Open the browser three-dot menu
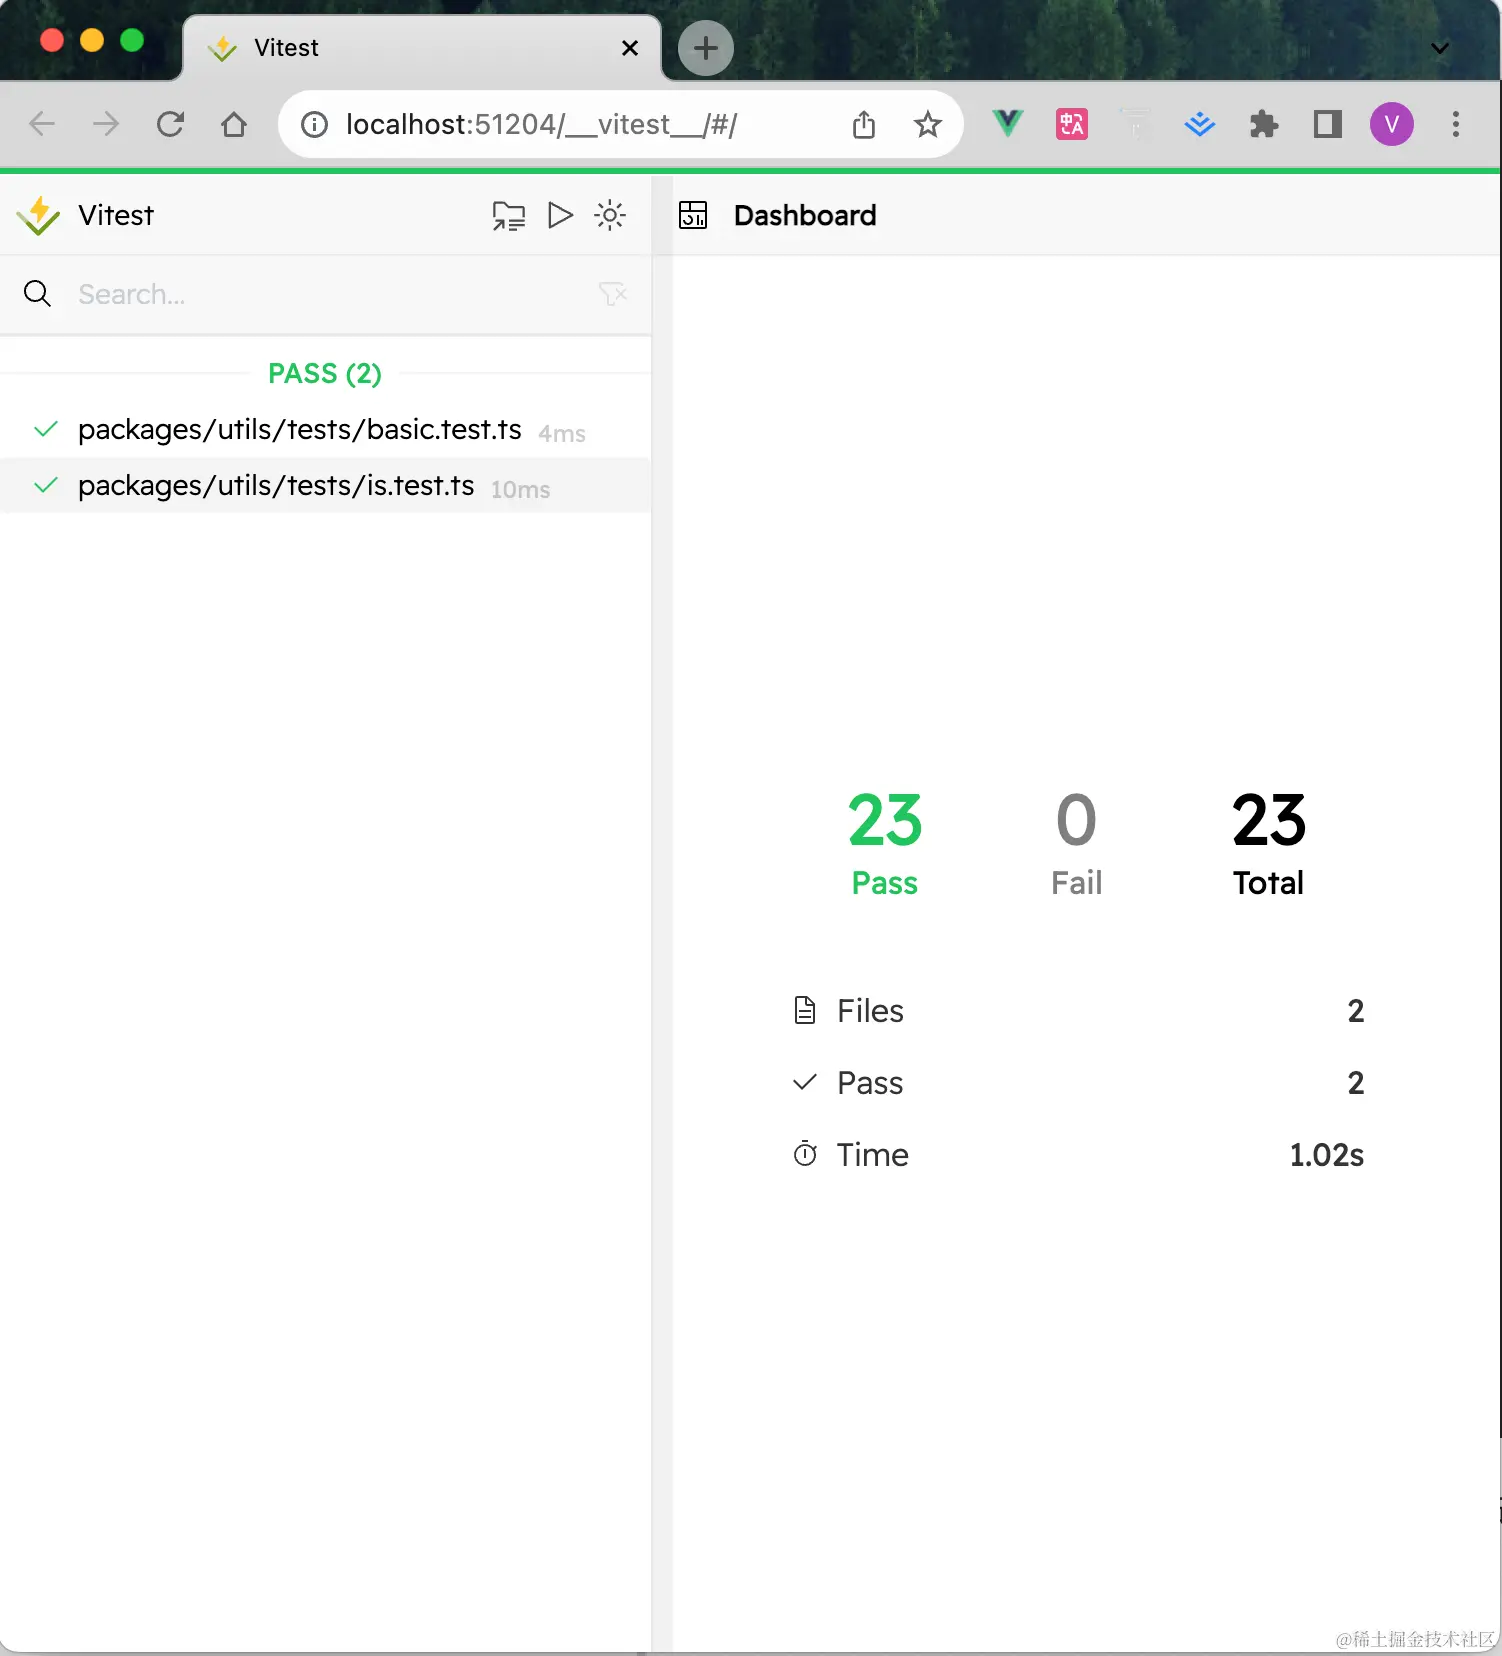This screenshot has height=1656, width=1502. click(1456, 124)
